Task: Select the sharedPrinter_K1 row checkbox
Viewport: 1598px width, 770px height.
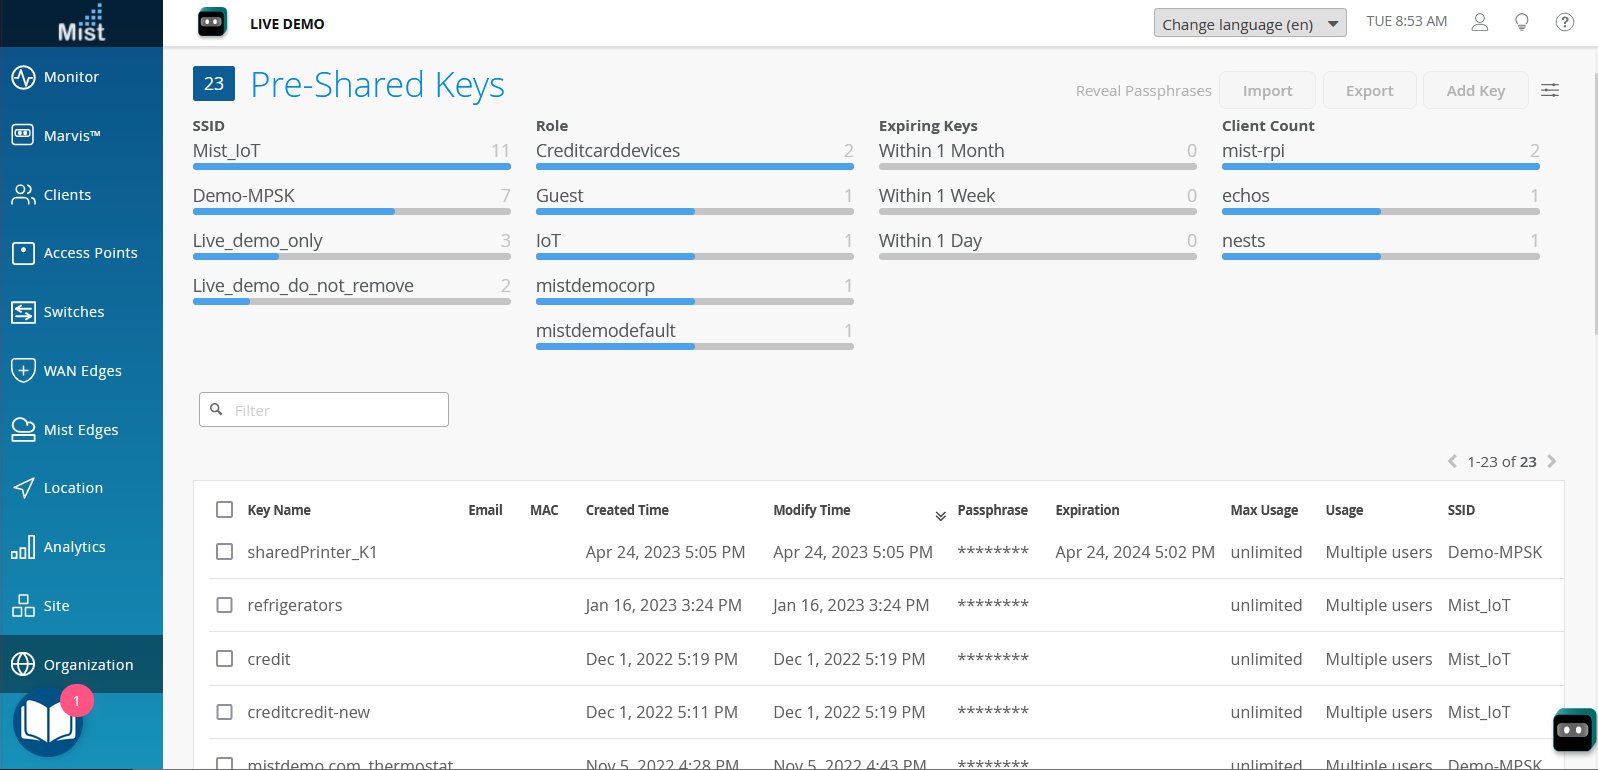Action: click(225, 552)
